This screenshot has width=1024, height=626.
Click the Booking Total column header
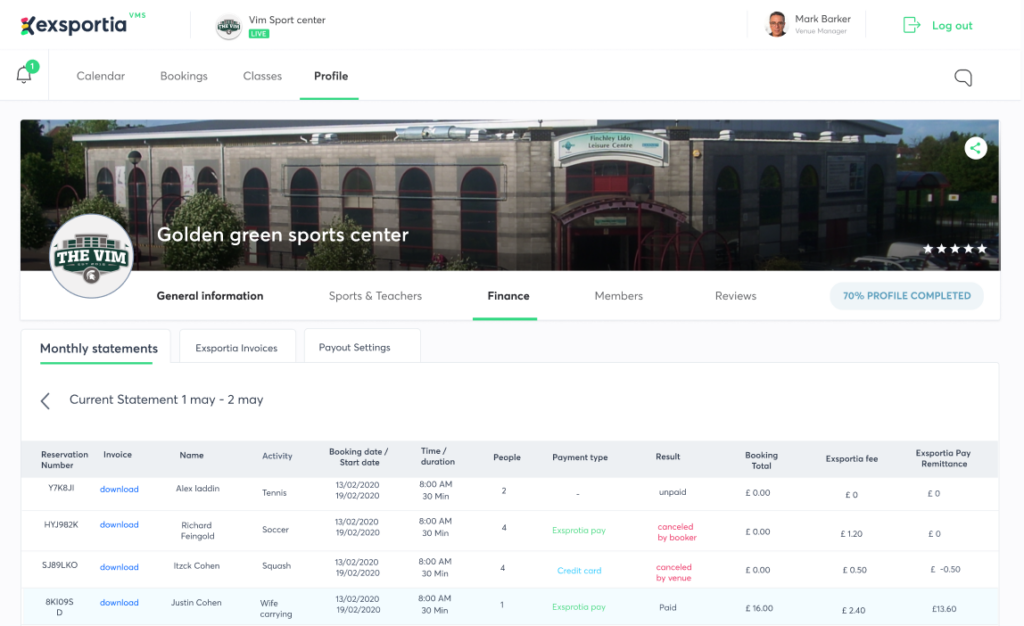click(x=761, y=460)
